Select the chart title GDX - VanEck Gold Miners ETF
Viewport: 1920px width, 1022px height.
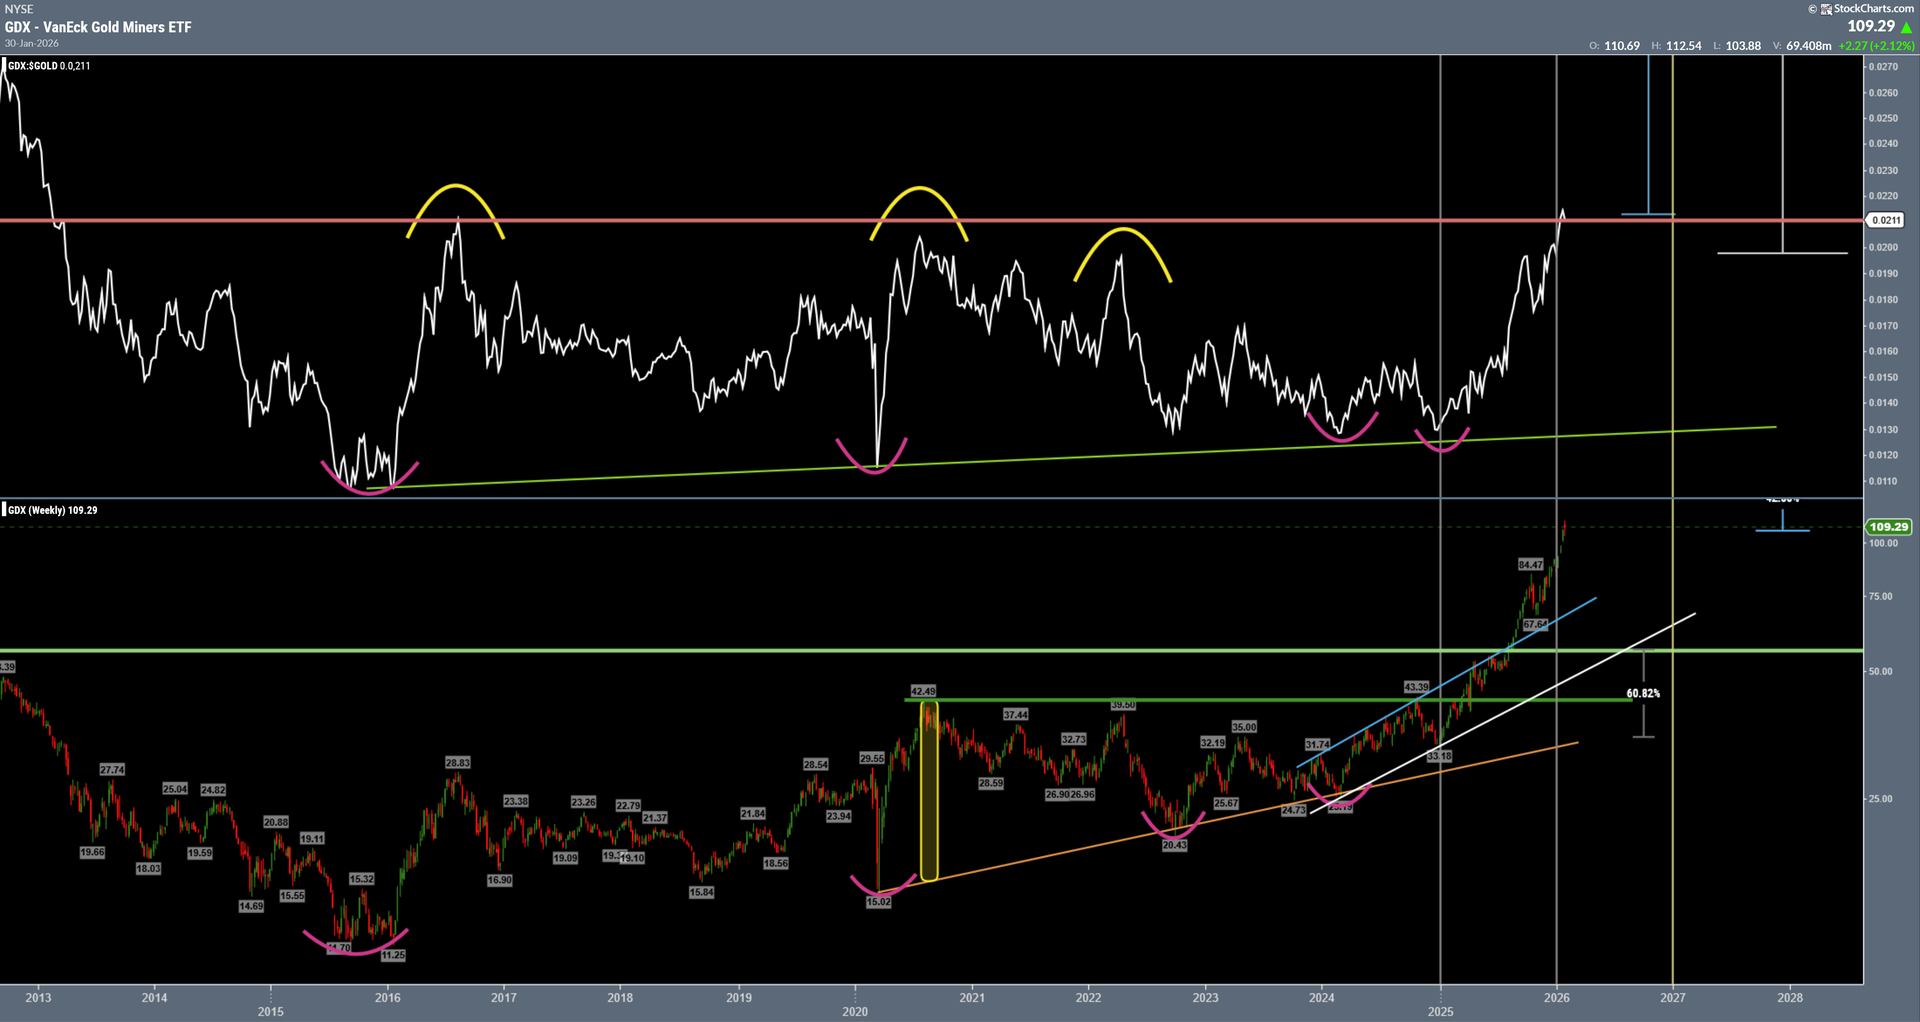98,27
